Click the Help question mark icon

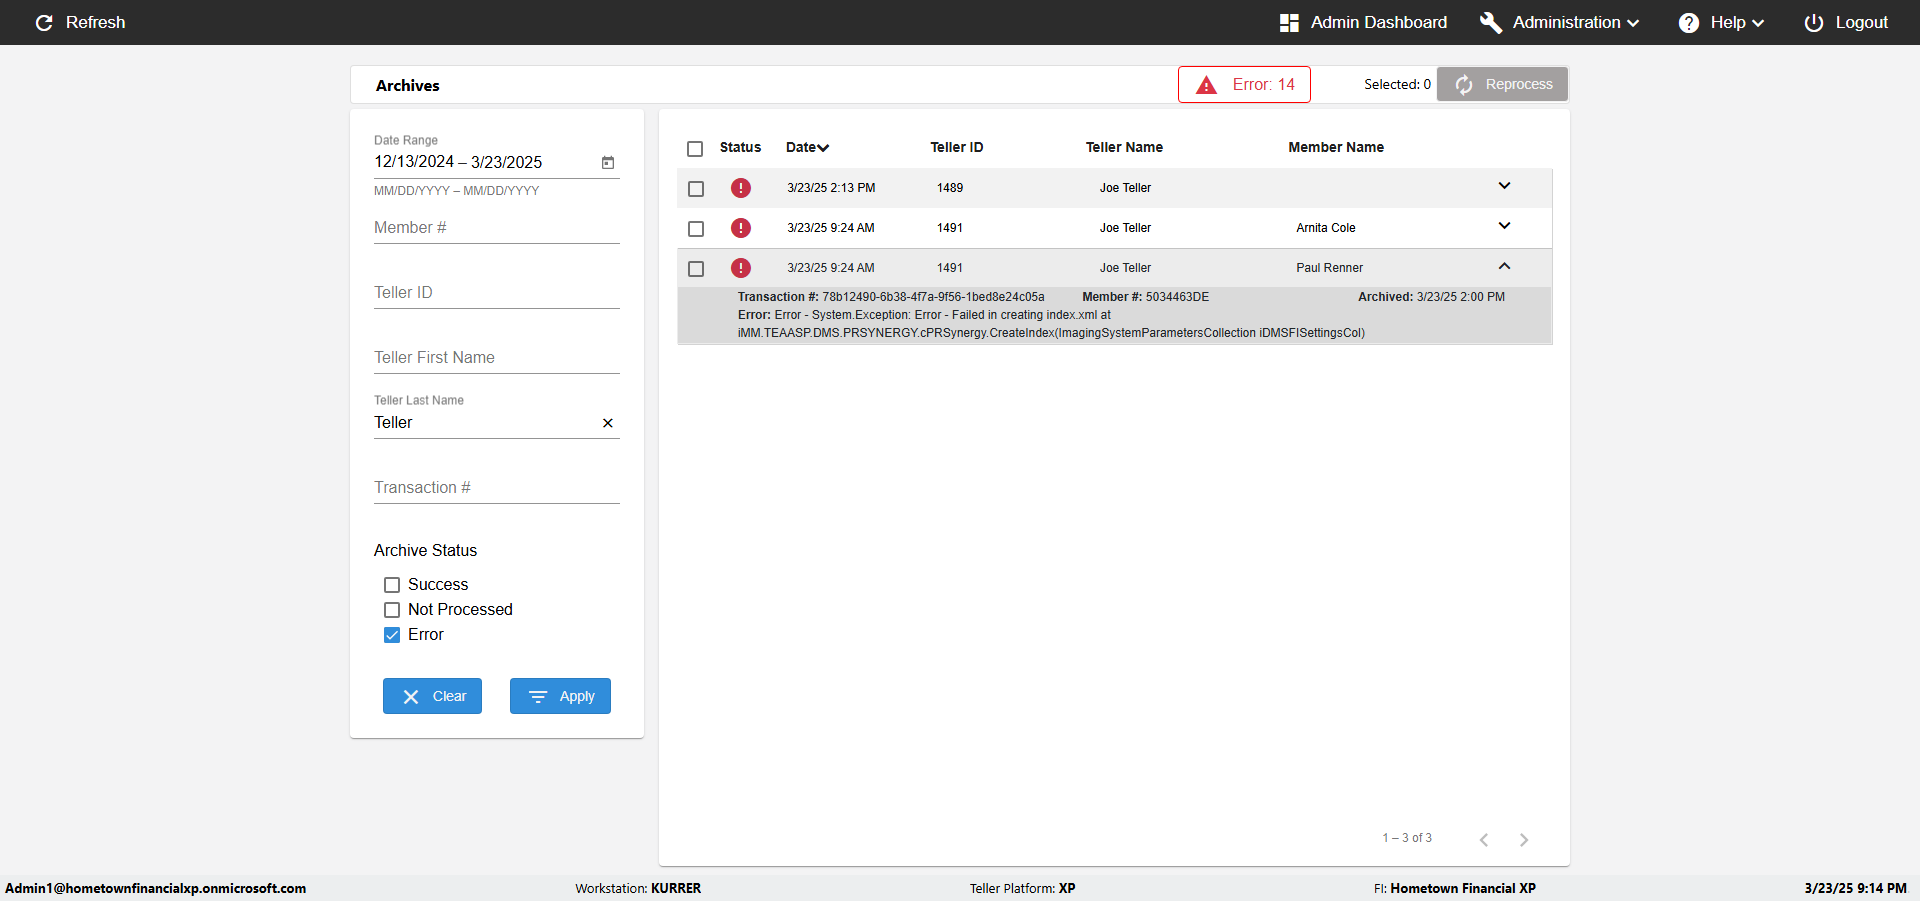[1689, 22]
